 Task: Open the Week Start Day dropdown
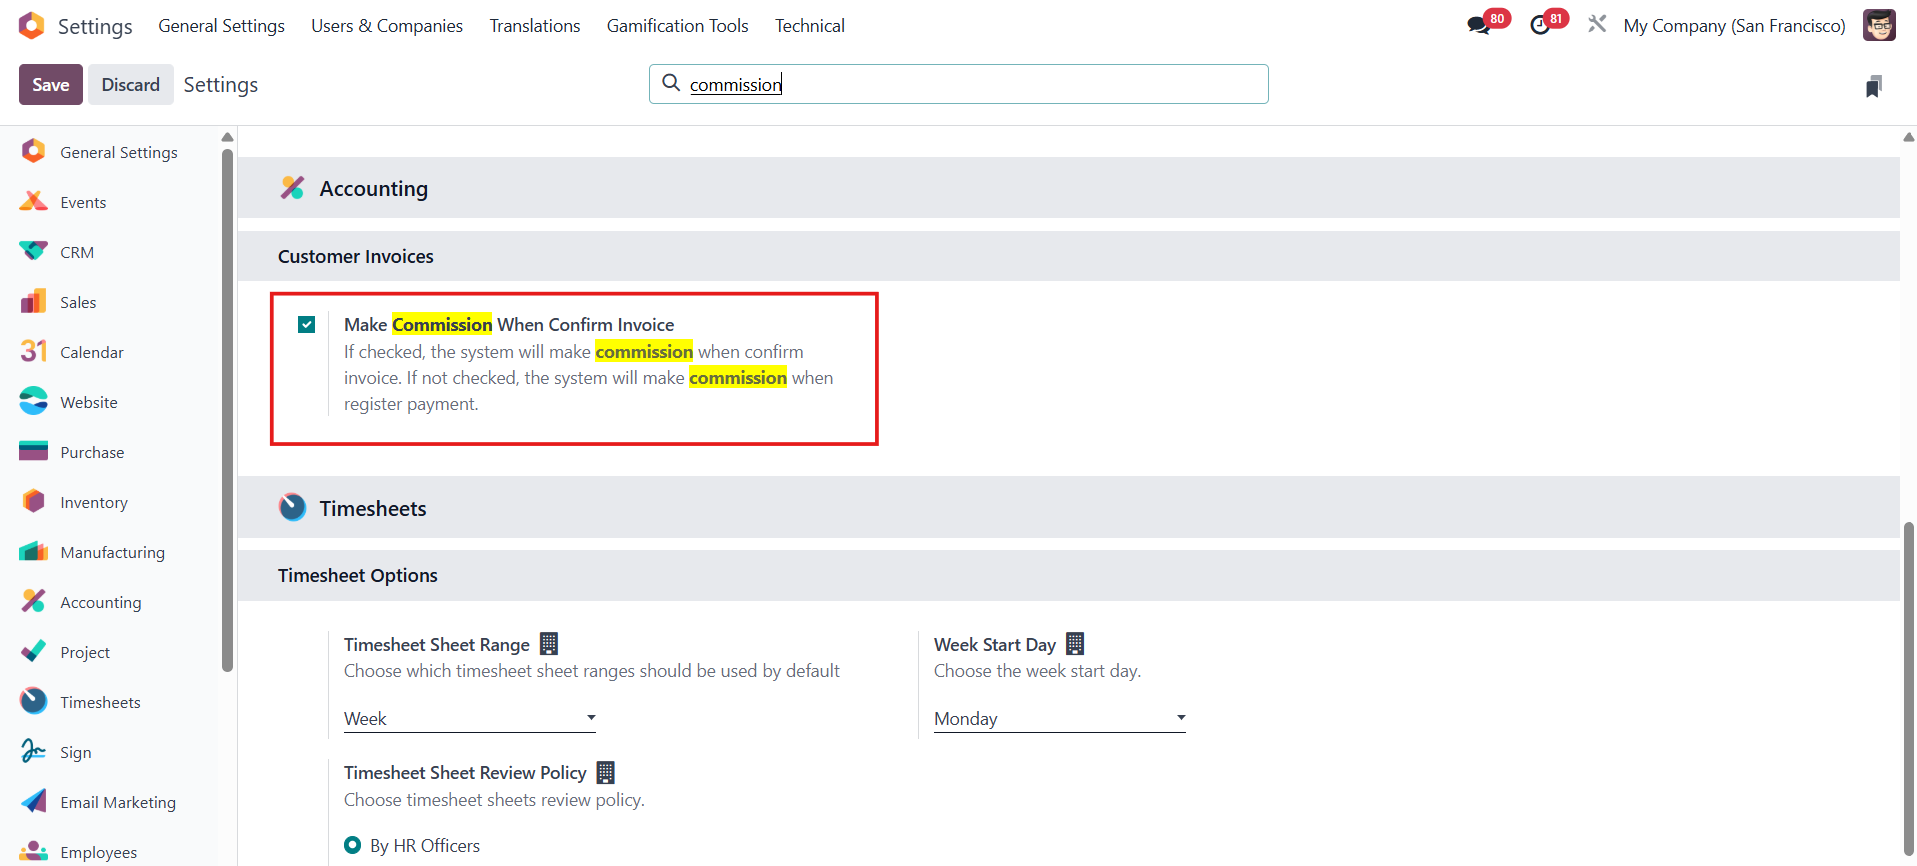tap(1059, 719)
